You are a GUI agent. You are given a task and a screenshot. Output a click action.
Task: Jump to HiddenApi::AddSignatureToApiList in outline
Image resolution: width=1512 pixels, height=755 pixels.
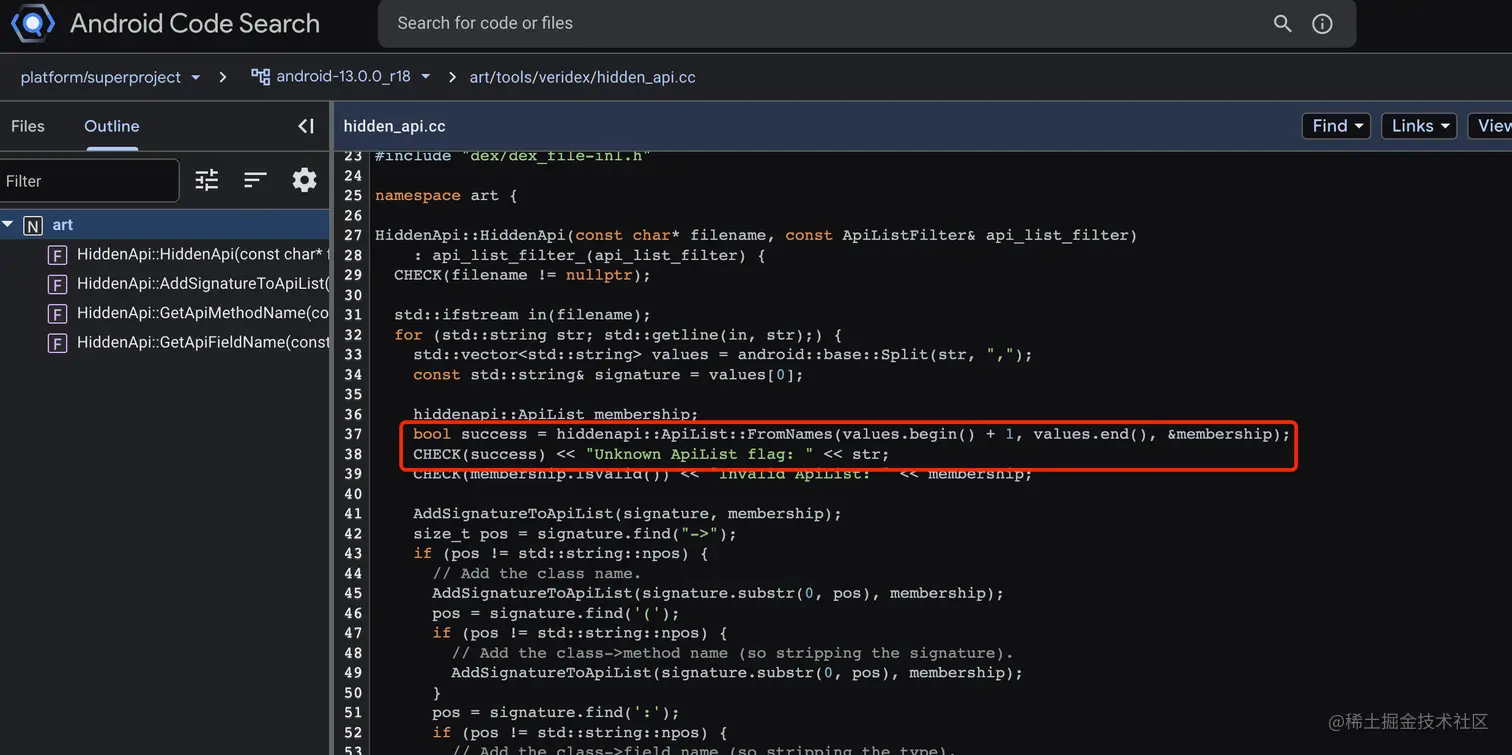click(x=202, y=284)
